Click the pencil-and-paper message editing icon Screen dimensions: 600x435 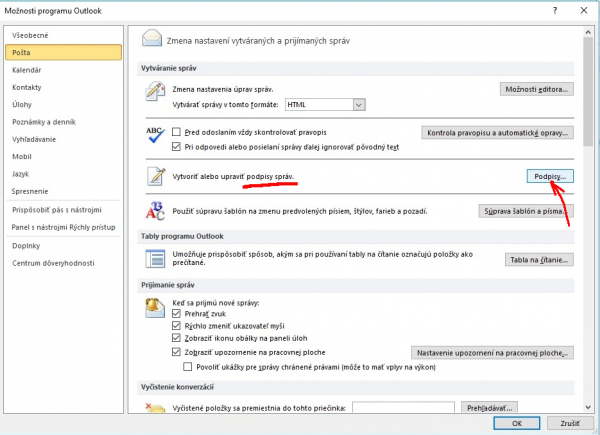[155, 91]
